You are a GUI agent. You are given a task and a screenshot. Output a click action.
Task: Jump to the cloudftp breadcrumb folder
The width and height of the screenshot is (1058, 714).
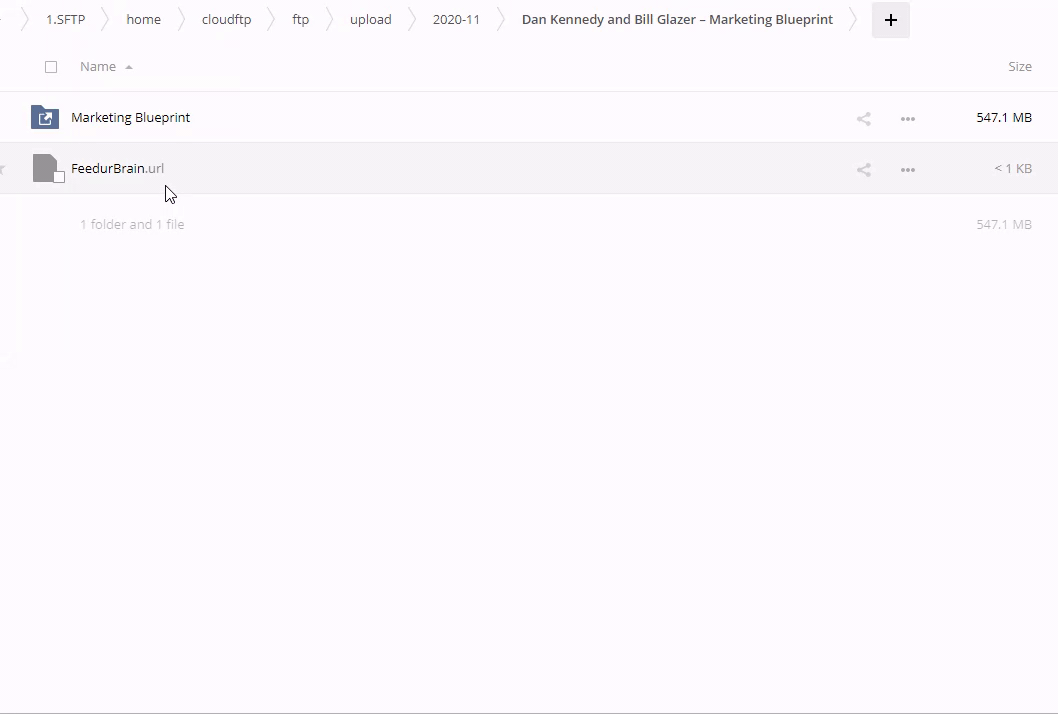(226, 20)
